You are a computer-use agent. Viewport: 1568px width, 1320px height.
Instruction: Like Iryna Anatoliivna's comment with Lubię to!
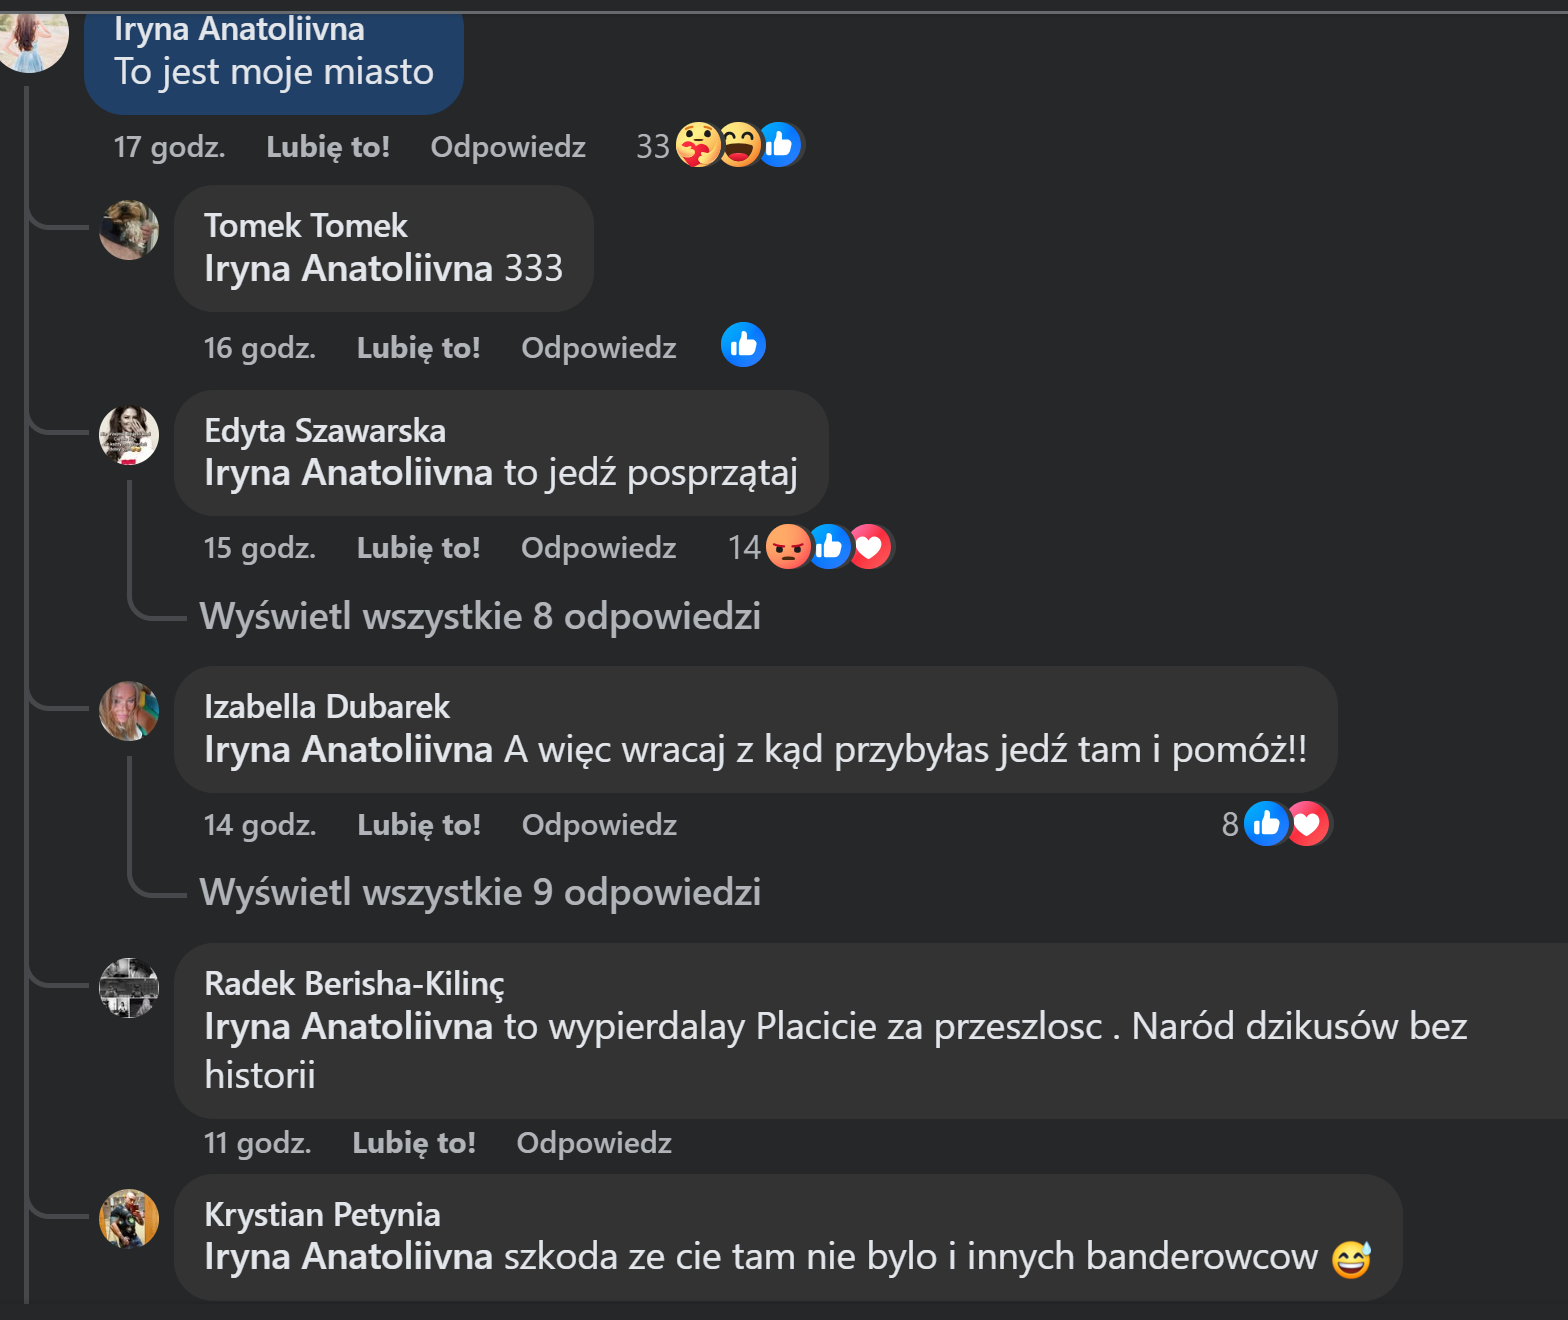[328, 147]
